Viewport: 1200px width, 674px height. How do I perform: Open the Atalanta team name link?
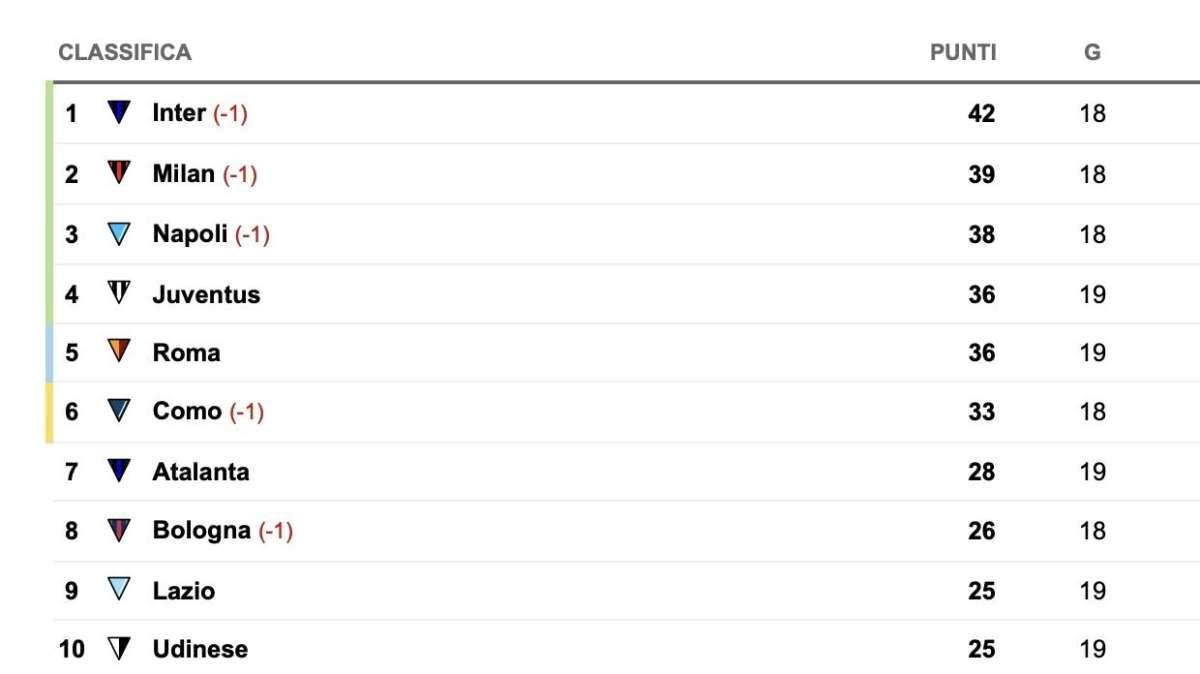[x=201, y=471]
